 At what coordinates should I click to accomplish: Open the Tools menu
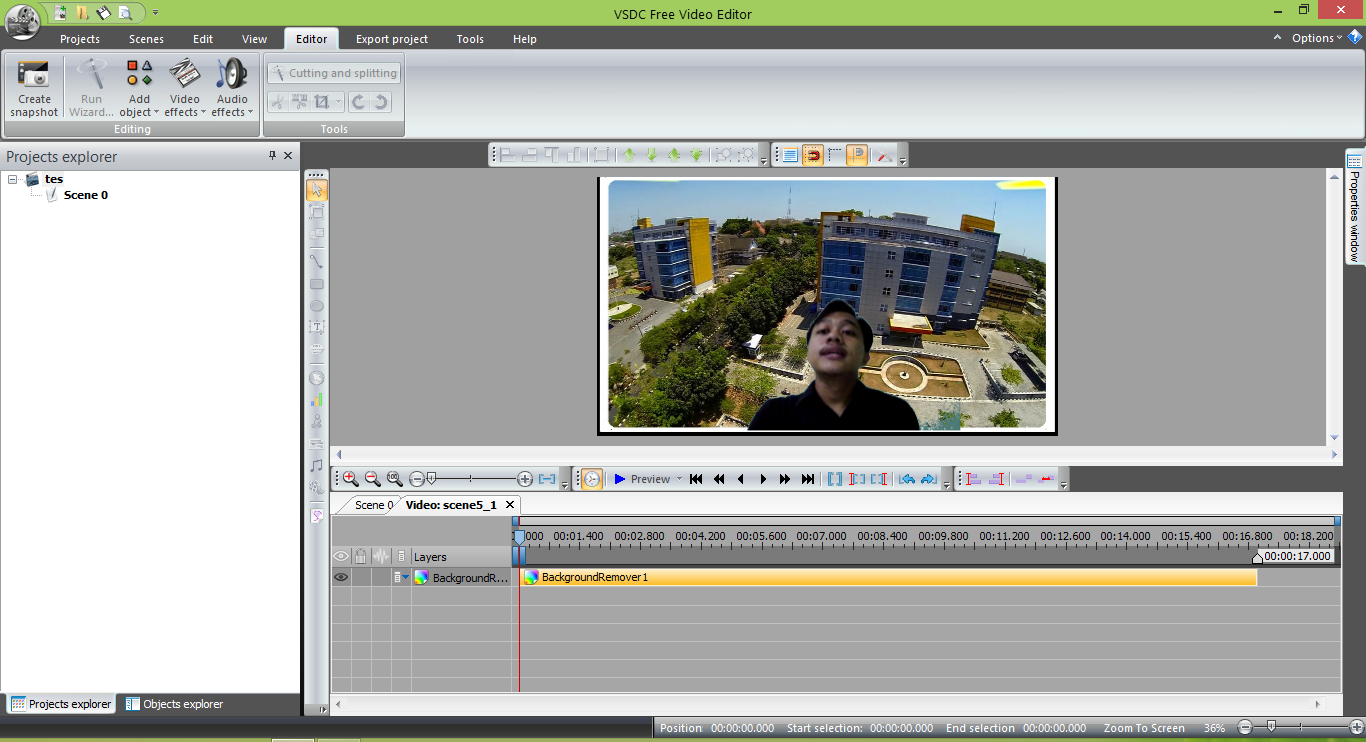(470, 39)
